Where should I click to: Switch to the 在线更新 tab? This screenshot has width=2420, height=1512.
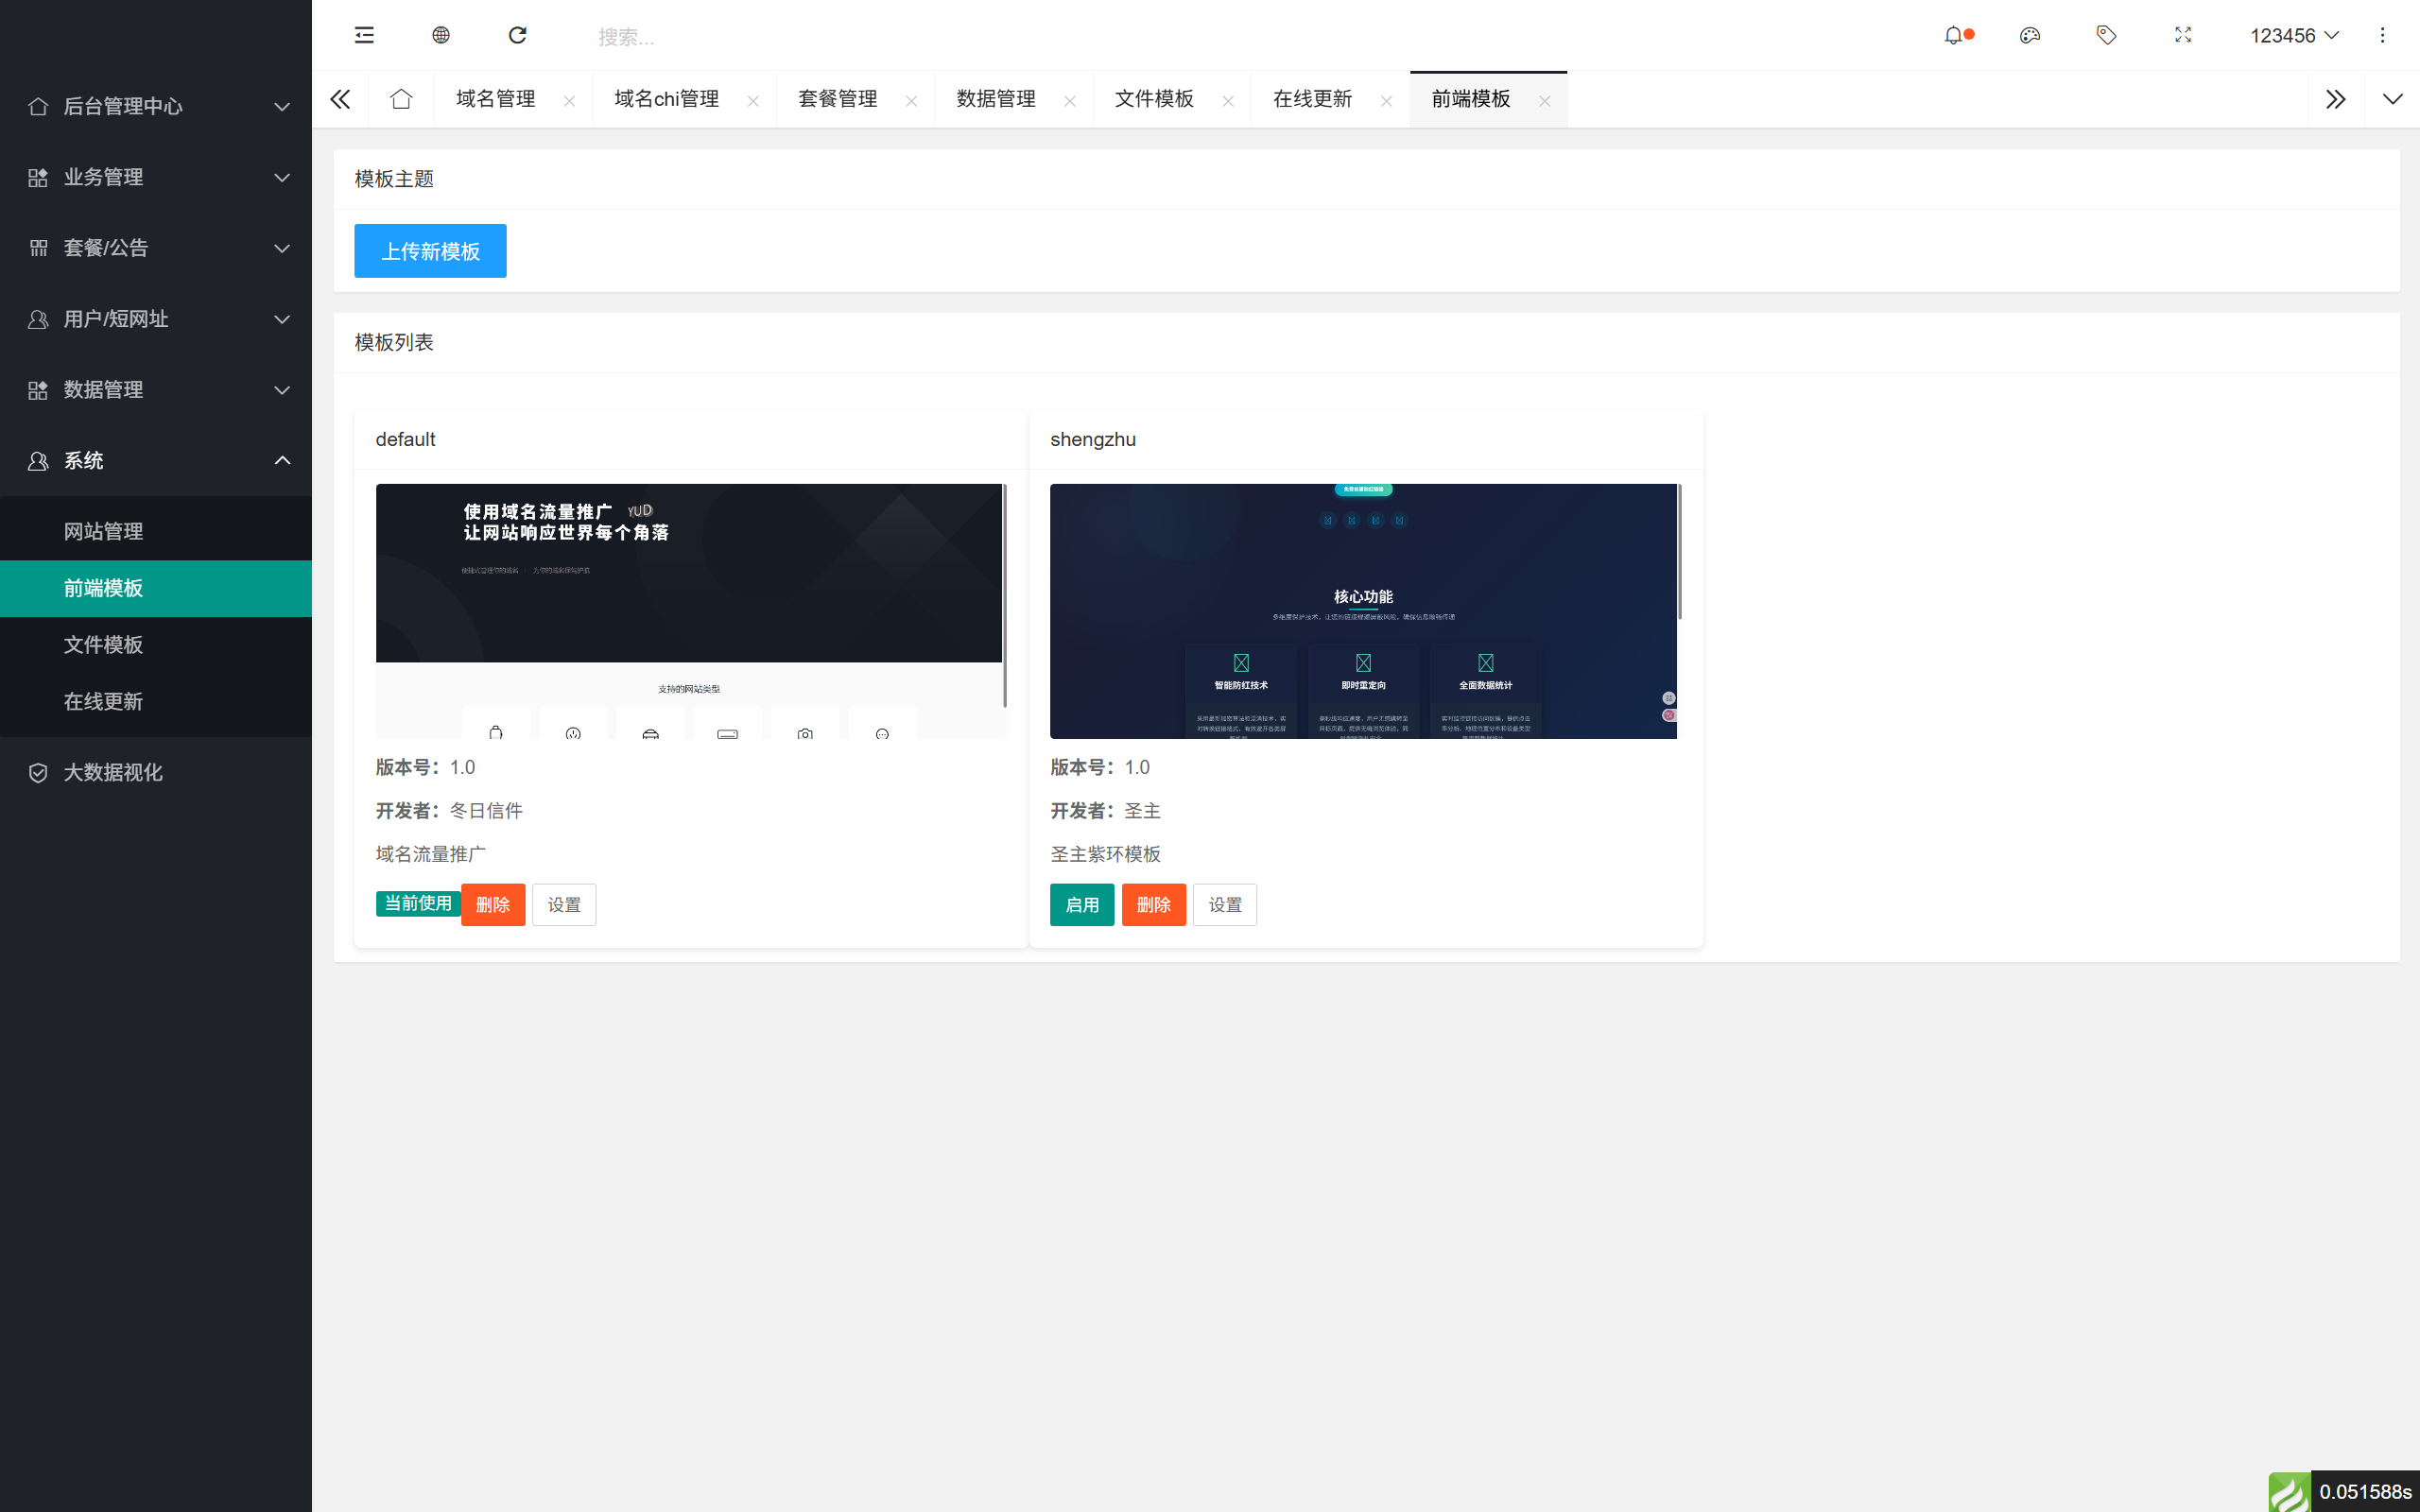1312,99
